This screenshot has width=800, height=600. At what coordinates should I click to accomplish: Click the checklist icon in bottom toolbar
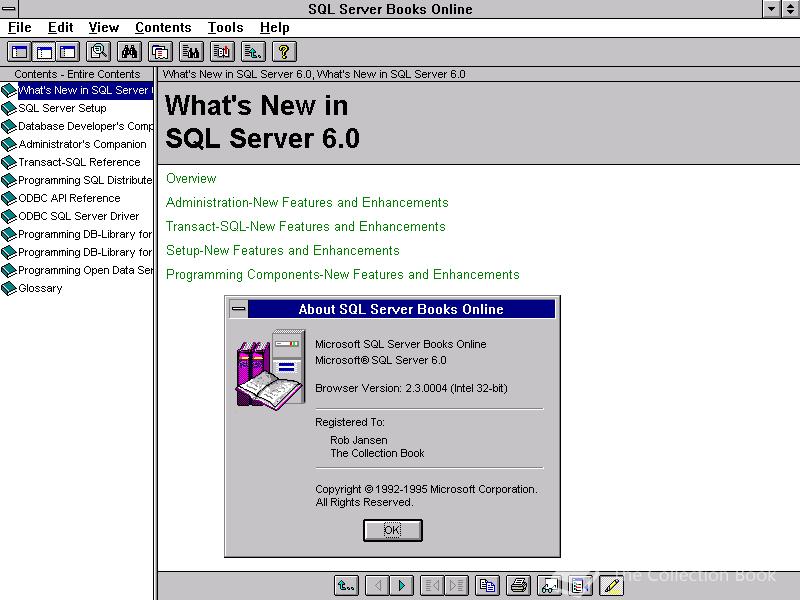pyautogui.click(x=580, y=585)
